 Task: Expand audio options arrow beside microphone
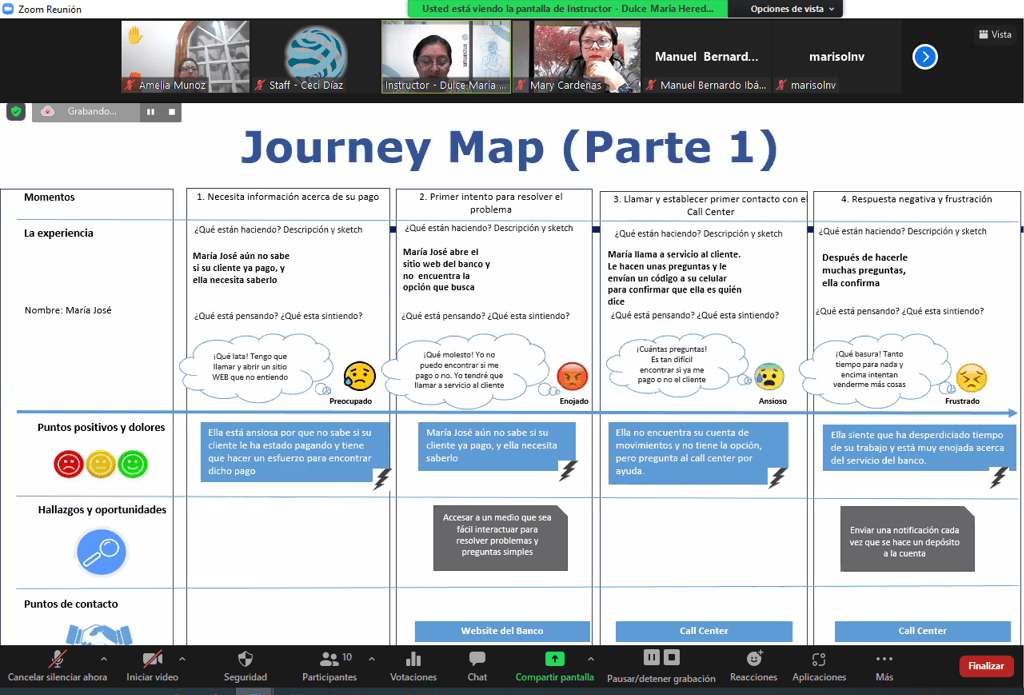tap(103, 659)
